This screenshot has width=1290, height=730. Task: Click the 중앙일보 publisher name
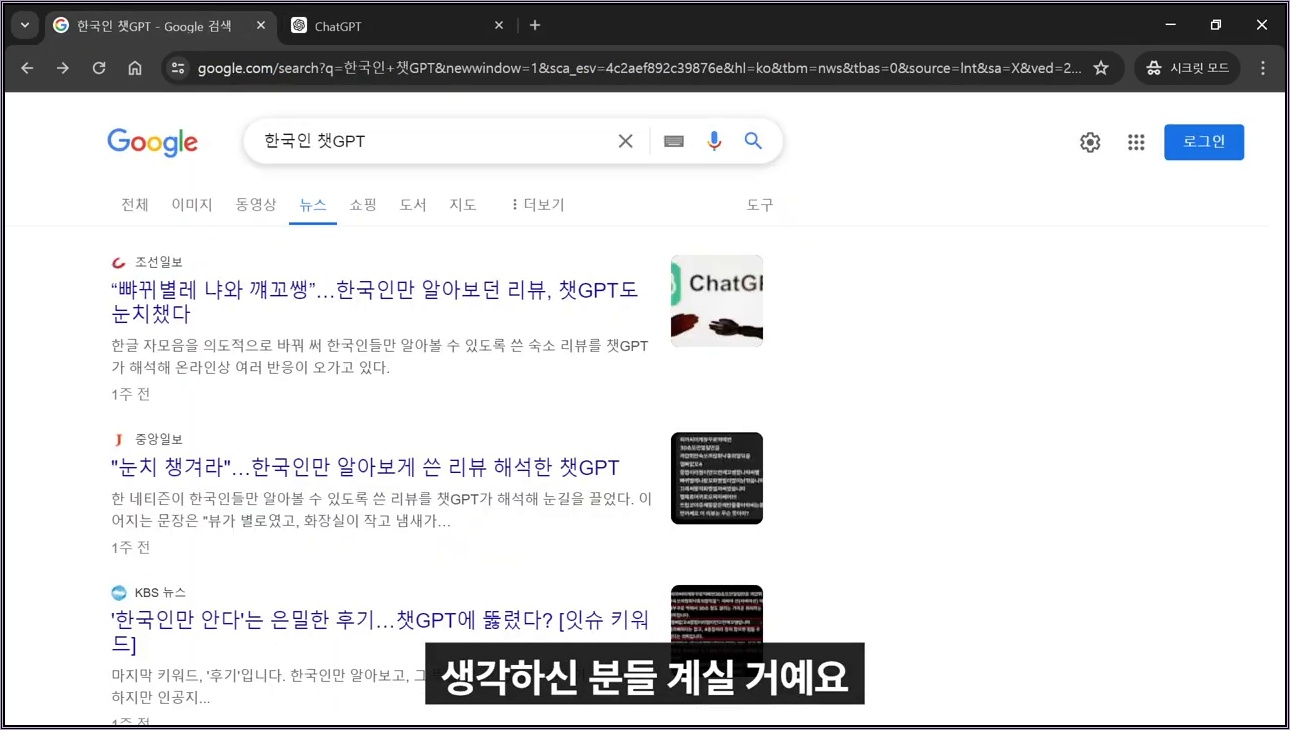click(x=159, y=439)
